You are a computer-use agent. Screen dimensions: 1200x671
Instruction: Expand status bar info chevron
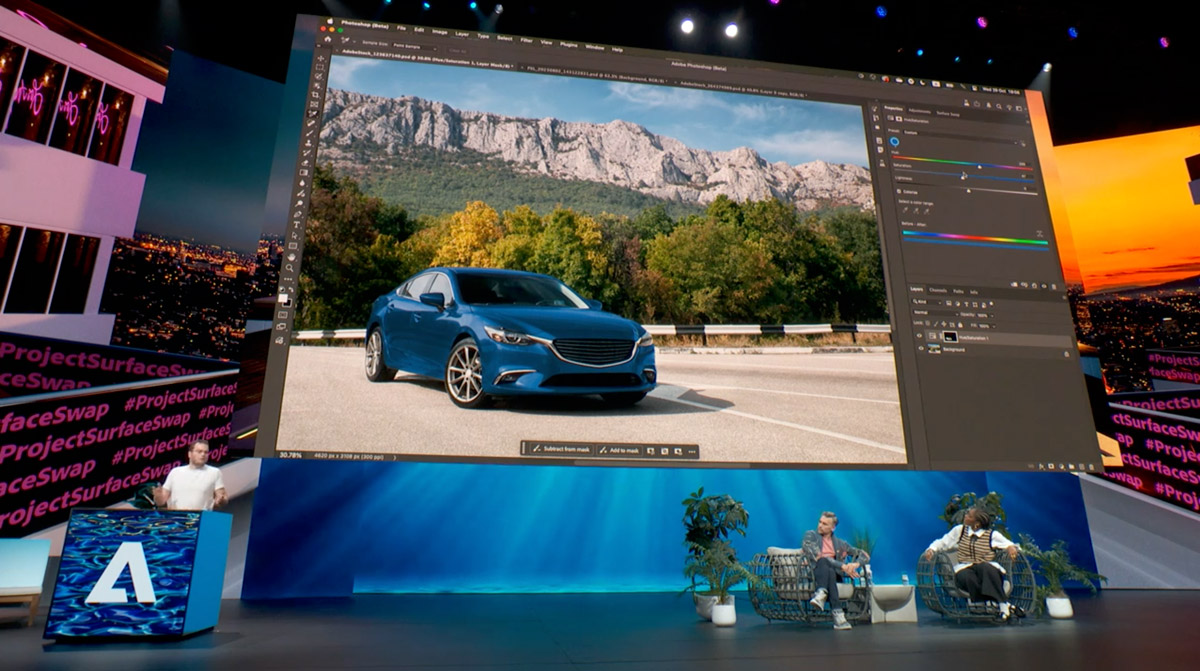[x=395, y=457]
